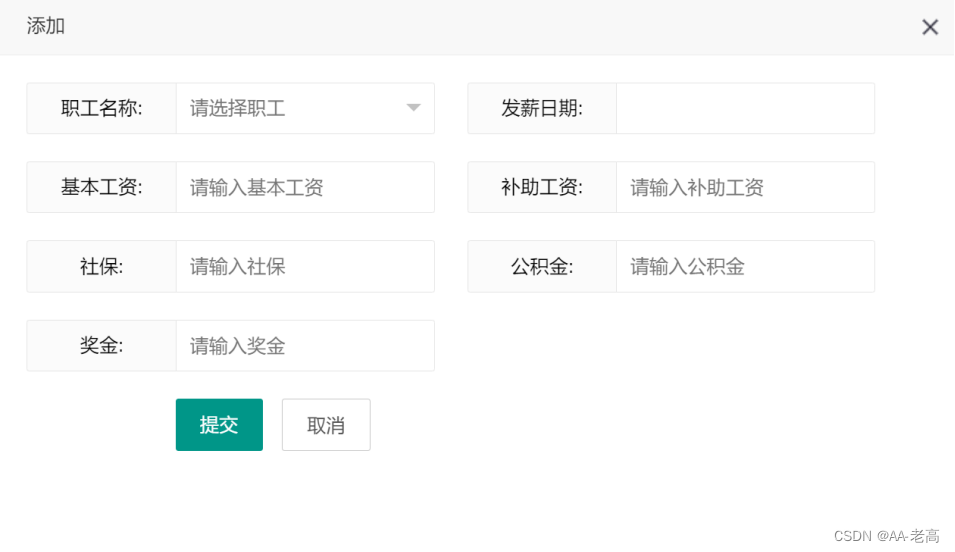This screenshot has width=955, height=552.
Task: Click the 社保: label
Action: [102, 266]
